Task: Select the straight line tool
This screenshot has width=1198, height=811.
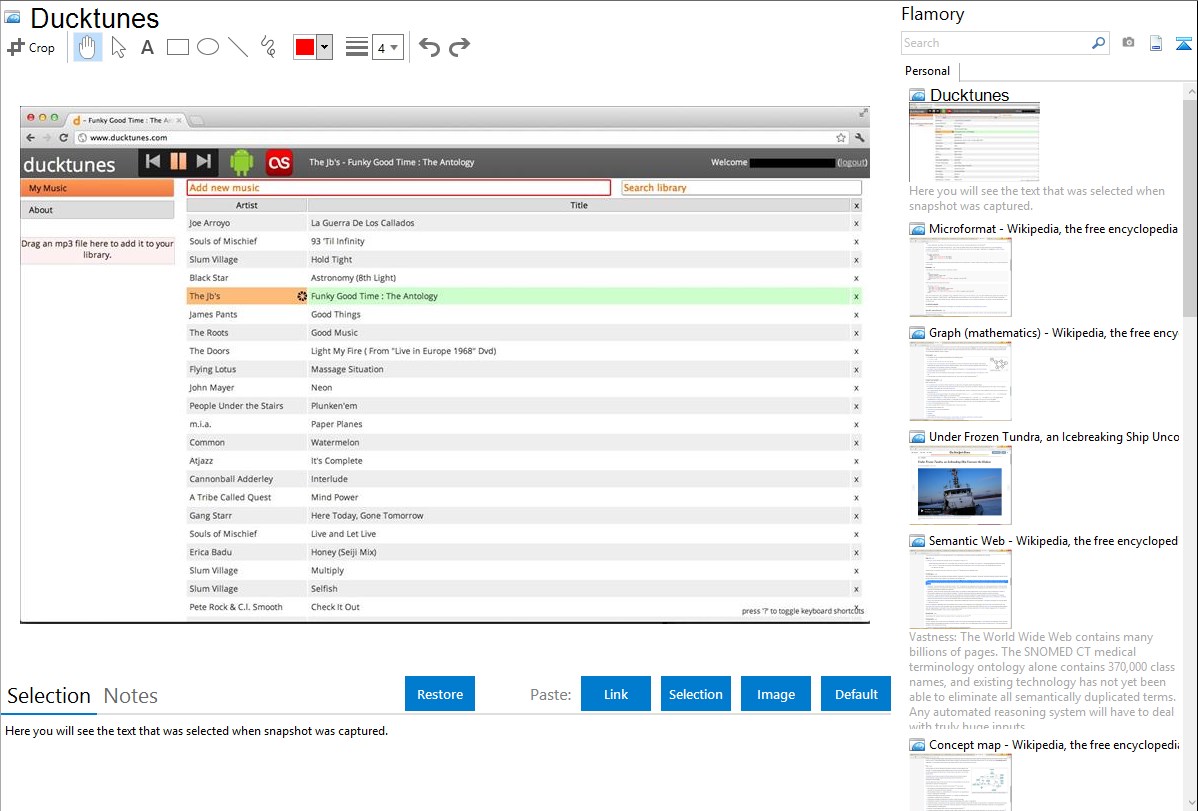Action: tap(238, 47)
